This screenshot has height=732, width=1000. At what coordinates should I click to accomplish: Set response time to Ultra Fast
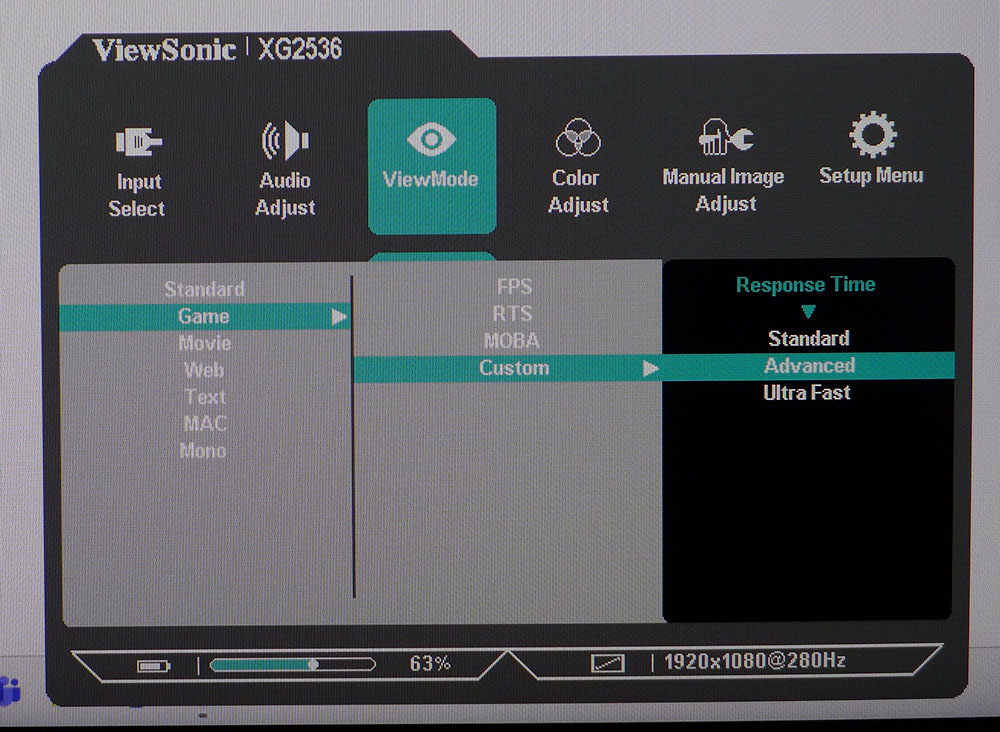(807, 392)
